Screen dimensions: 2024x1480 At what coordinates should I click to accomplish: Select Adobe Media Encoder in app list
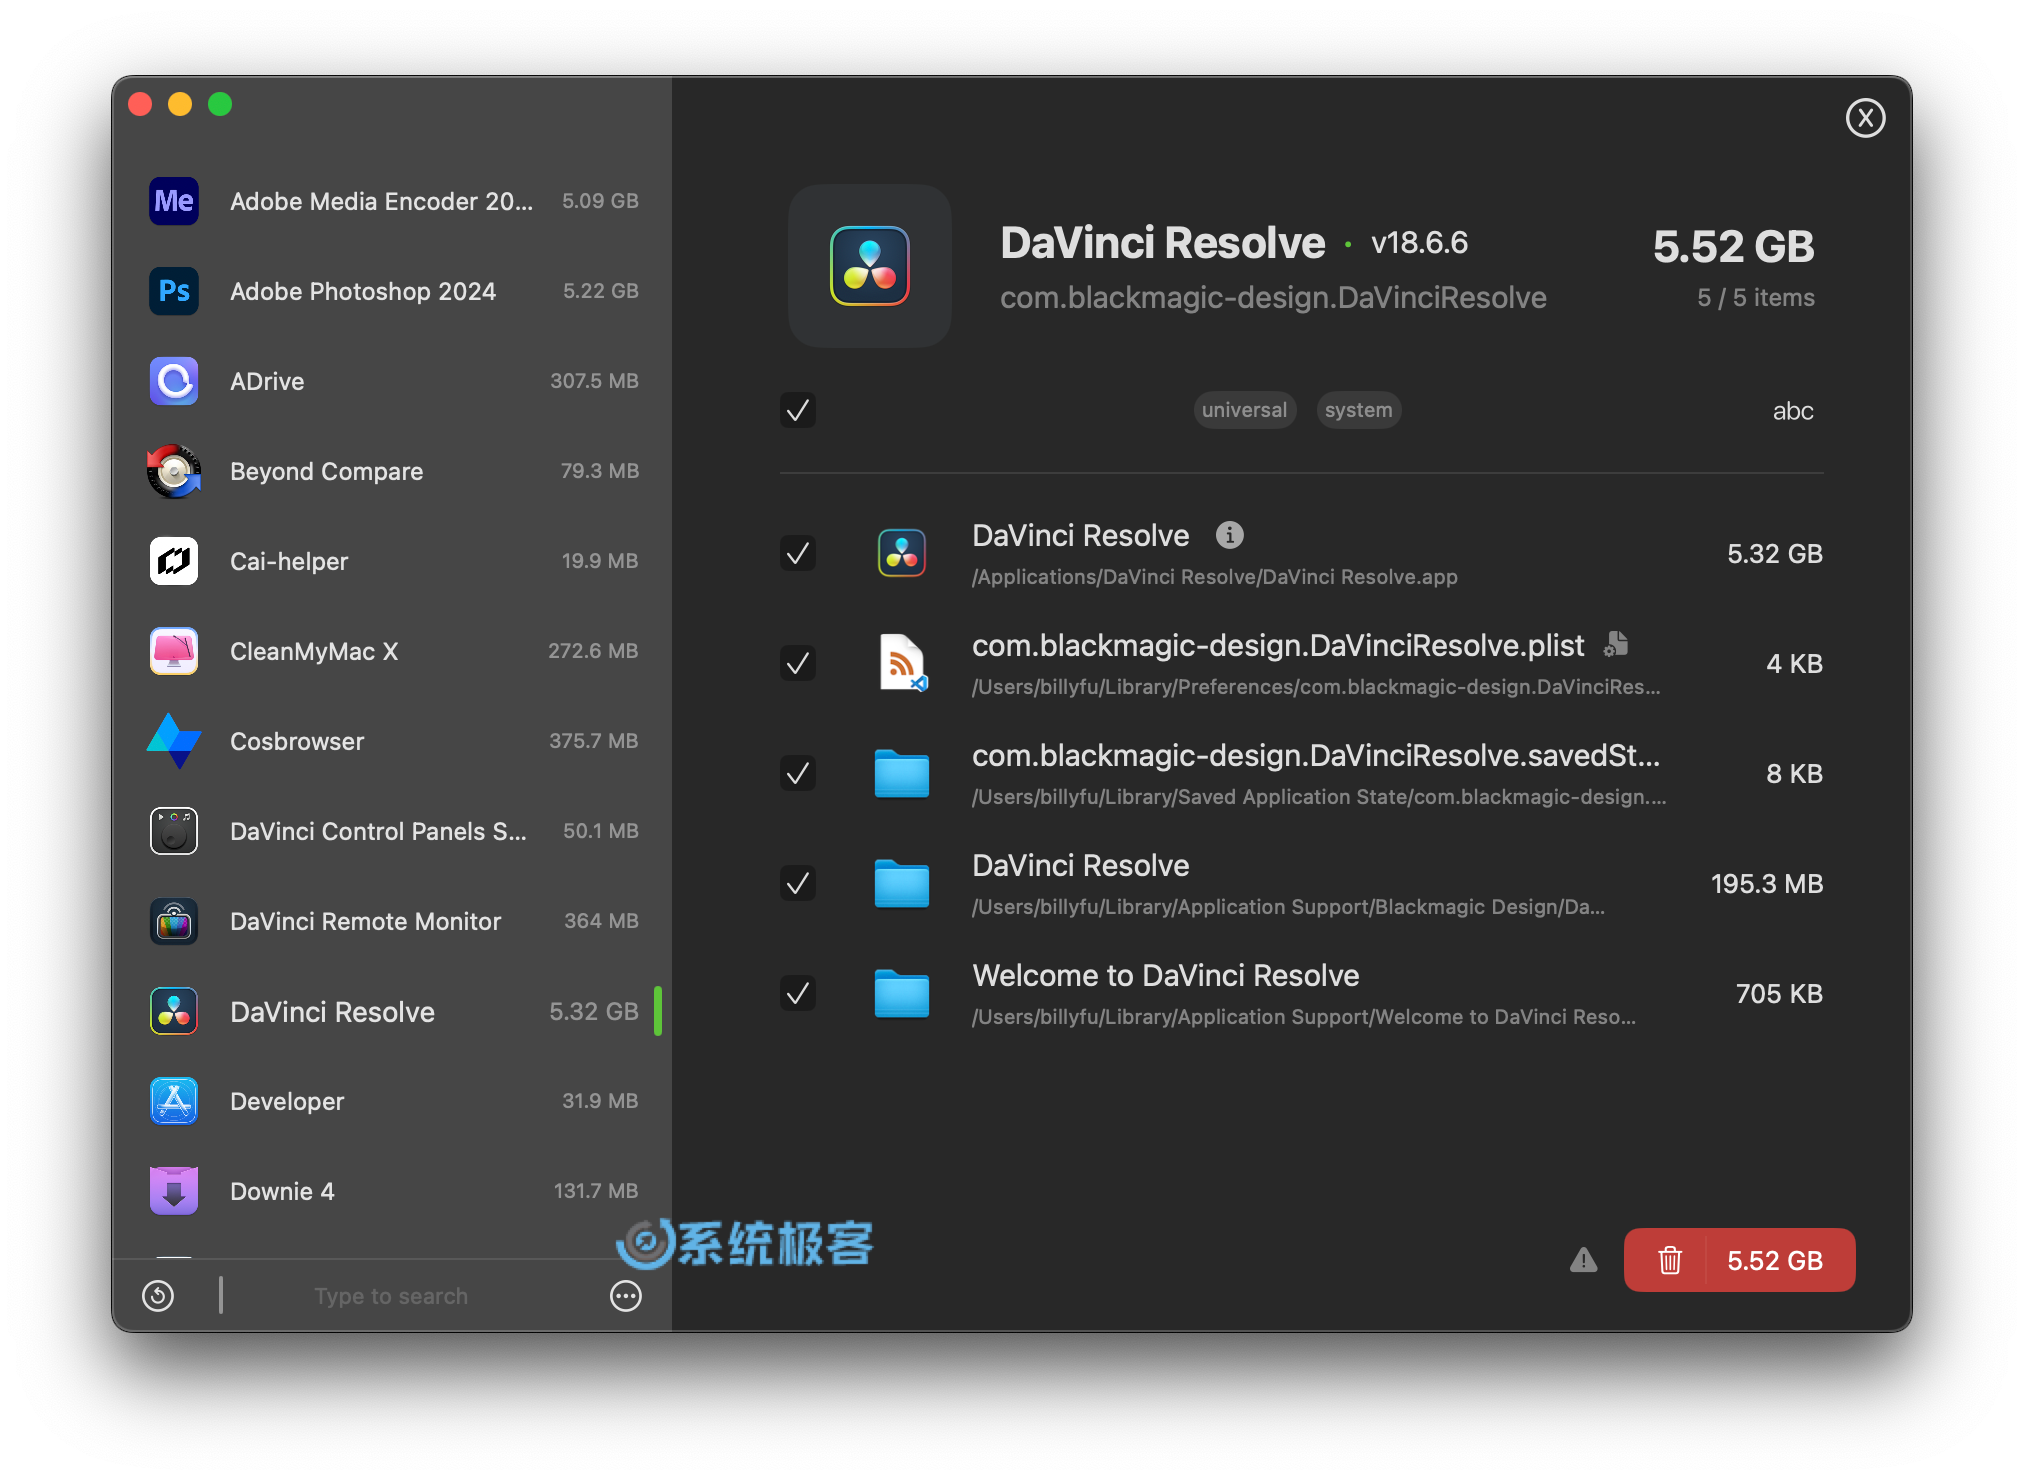pyautogui.click(x=392, y=201)
